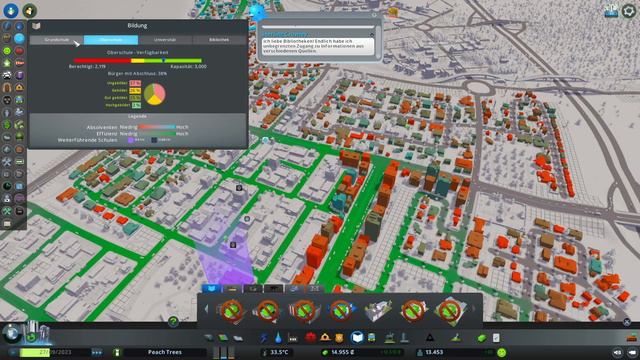The height and width of the screenshot is (360, 640).
Task: Open the Roads build menu
Action: coord(209,338)
